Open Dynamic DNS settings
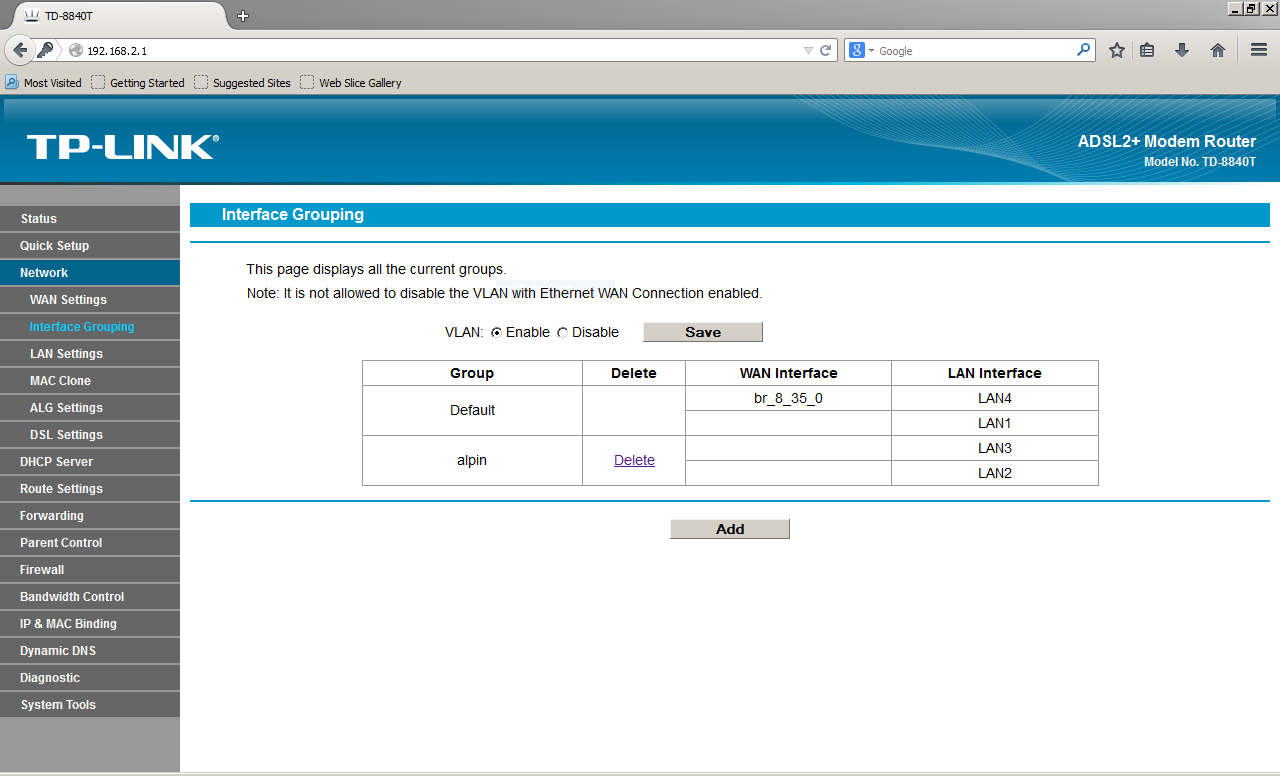Screen dimensions: 1280x776 (x=90, y=651)
